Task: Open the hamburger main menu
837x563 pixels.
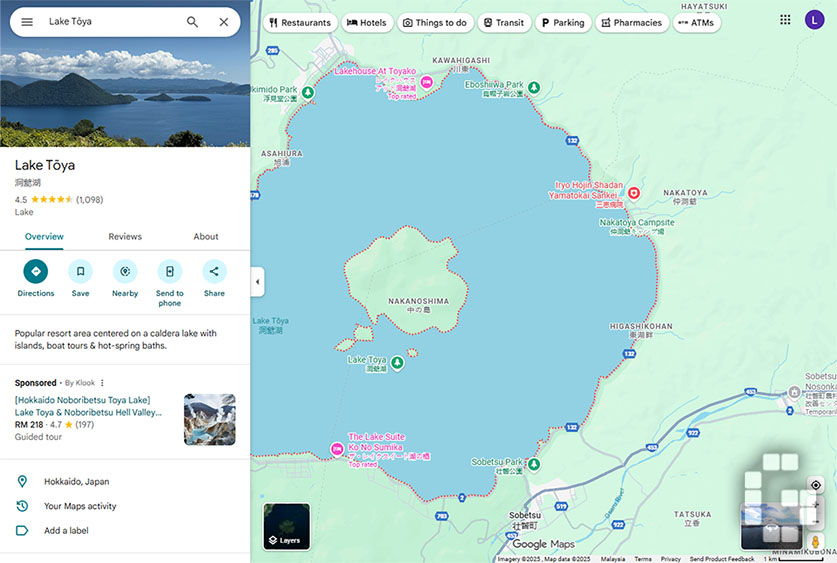Action: coord(27,22)
